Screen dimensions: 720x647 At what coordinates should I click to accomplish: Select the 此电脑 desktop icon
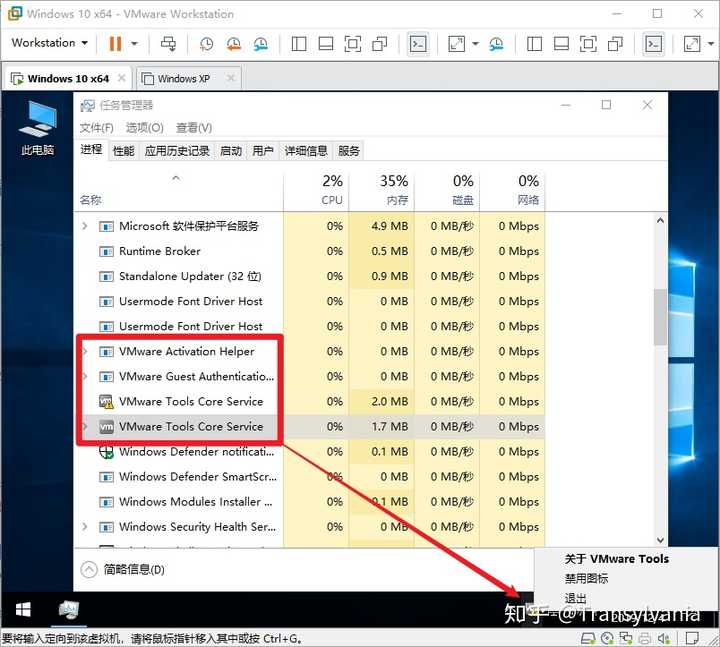tap(38, 128)
